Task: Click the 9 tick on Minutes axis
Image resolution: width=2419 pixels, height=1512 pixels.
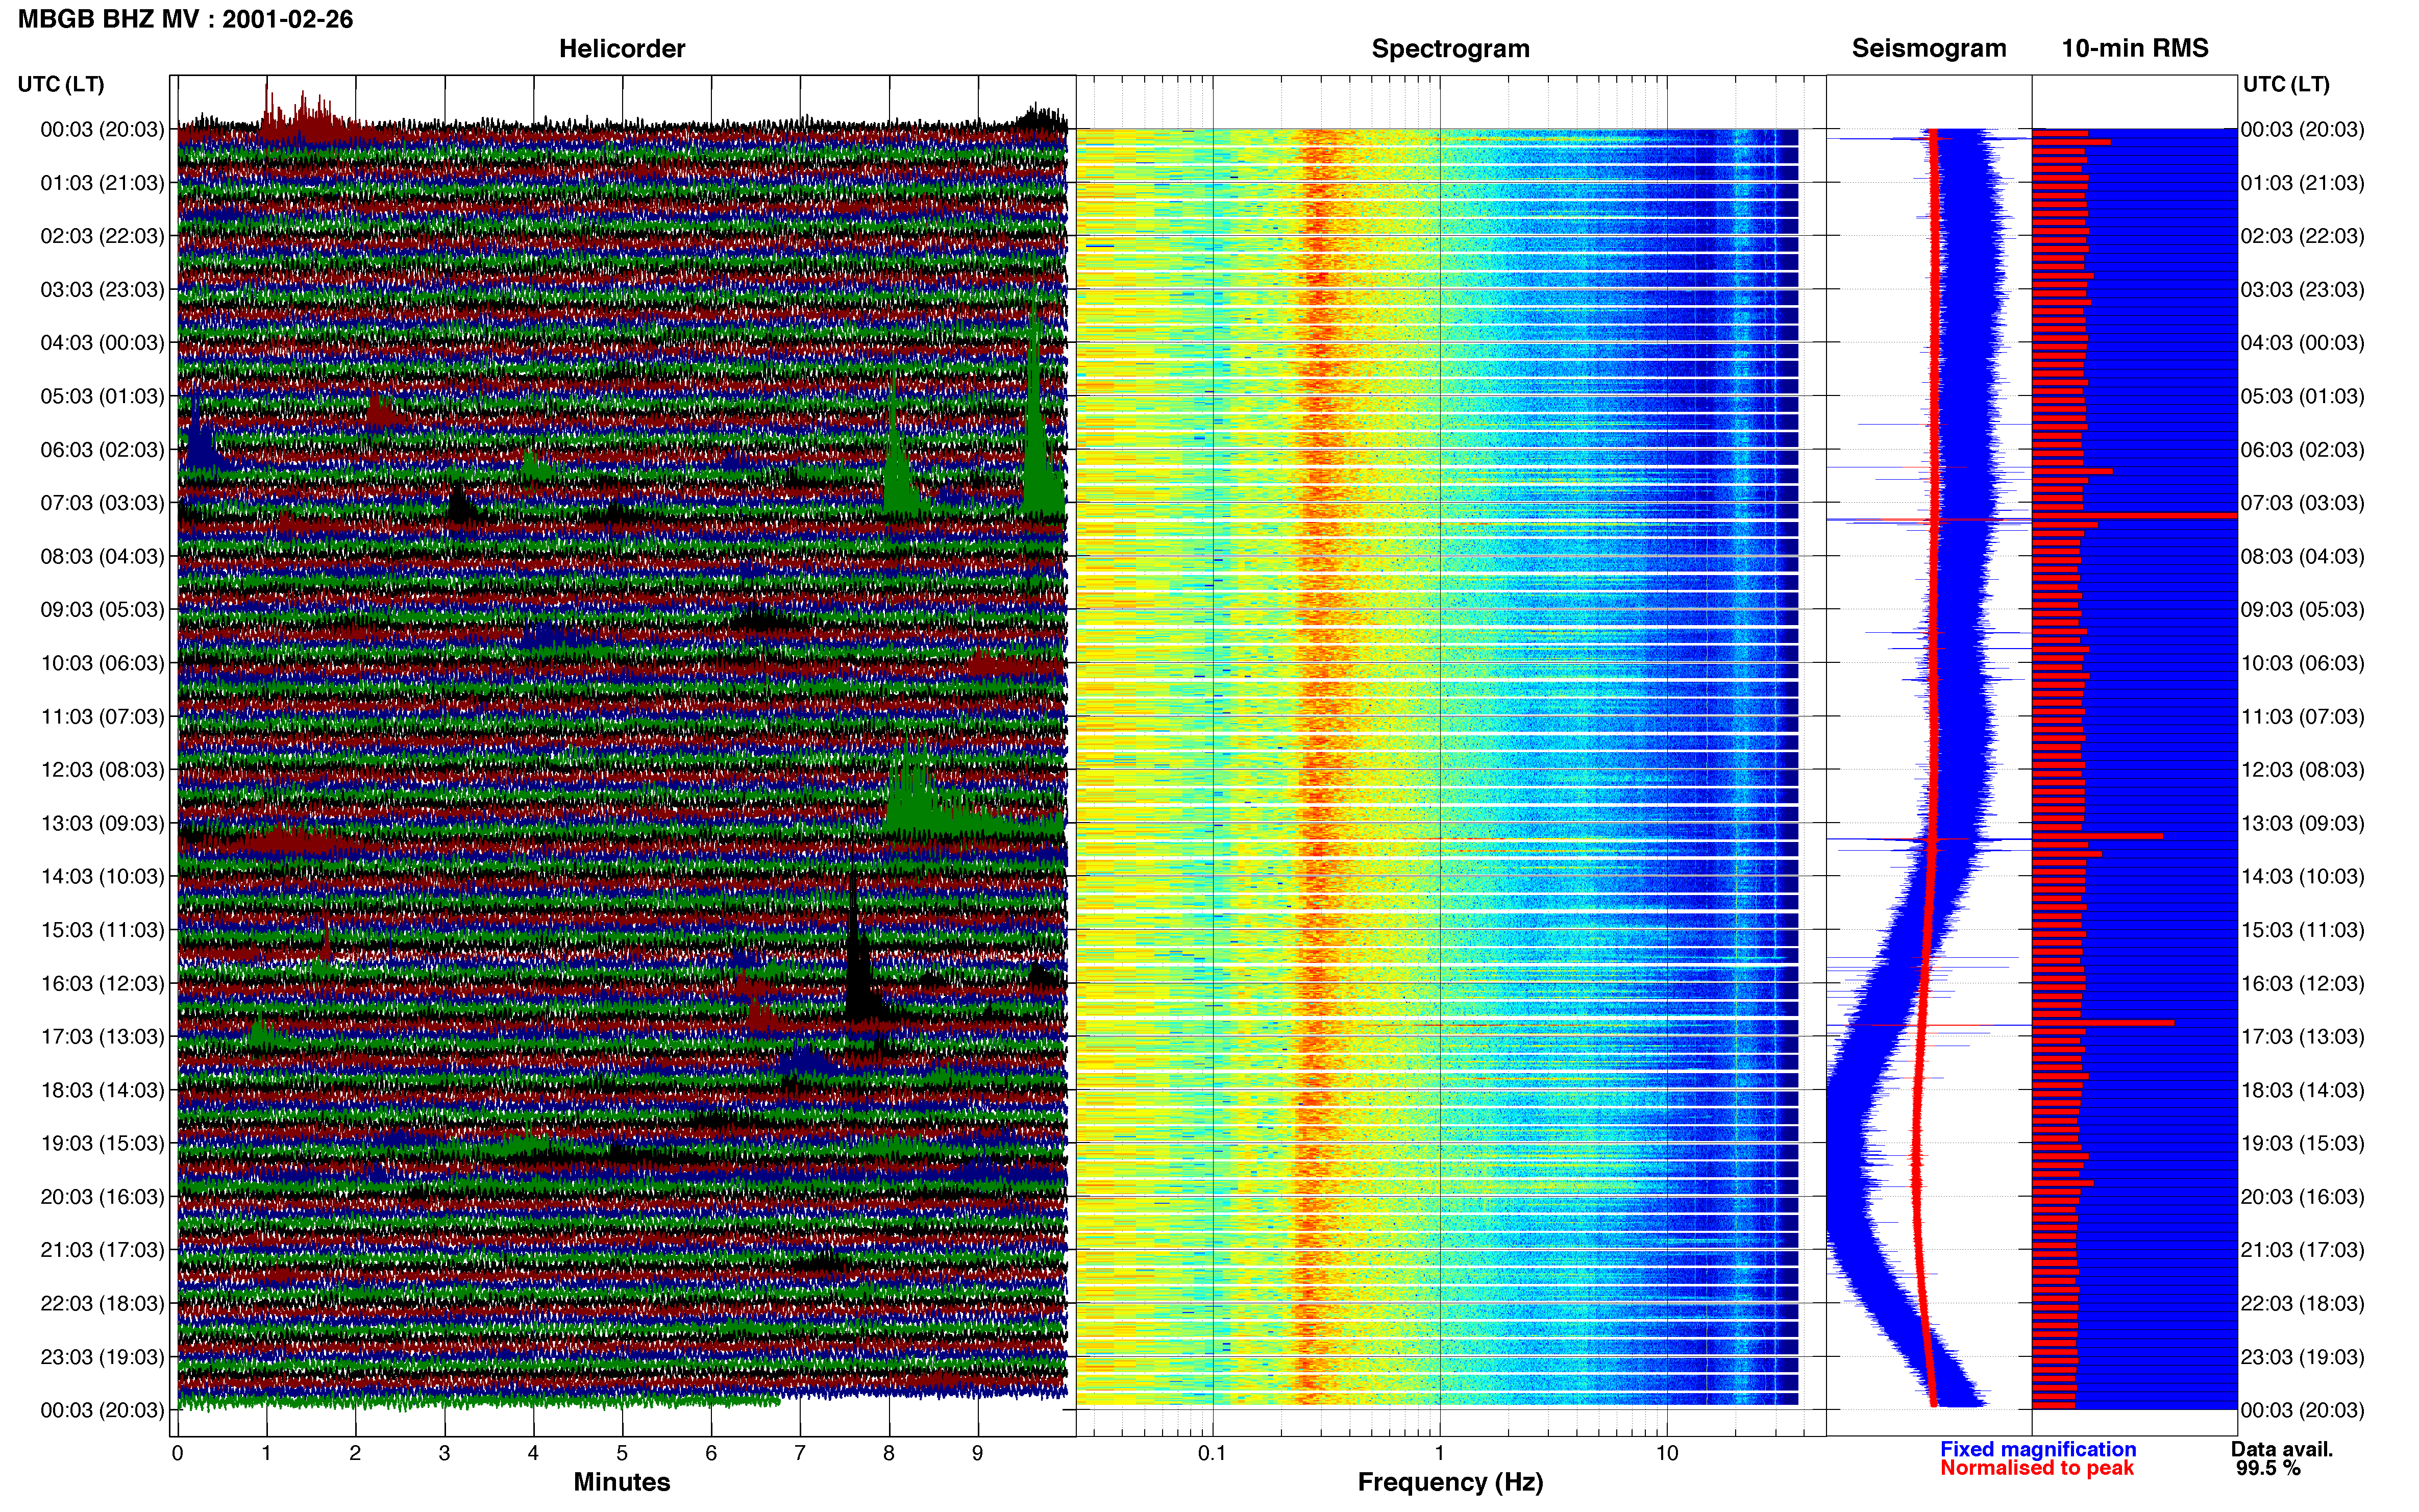Action: pos(978,1454)
